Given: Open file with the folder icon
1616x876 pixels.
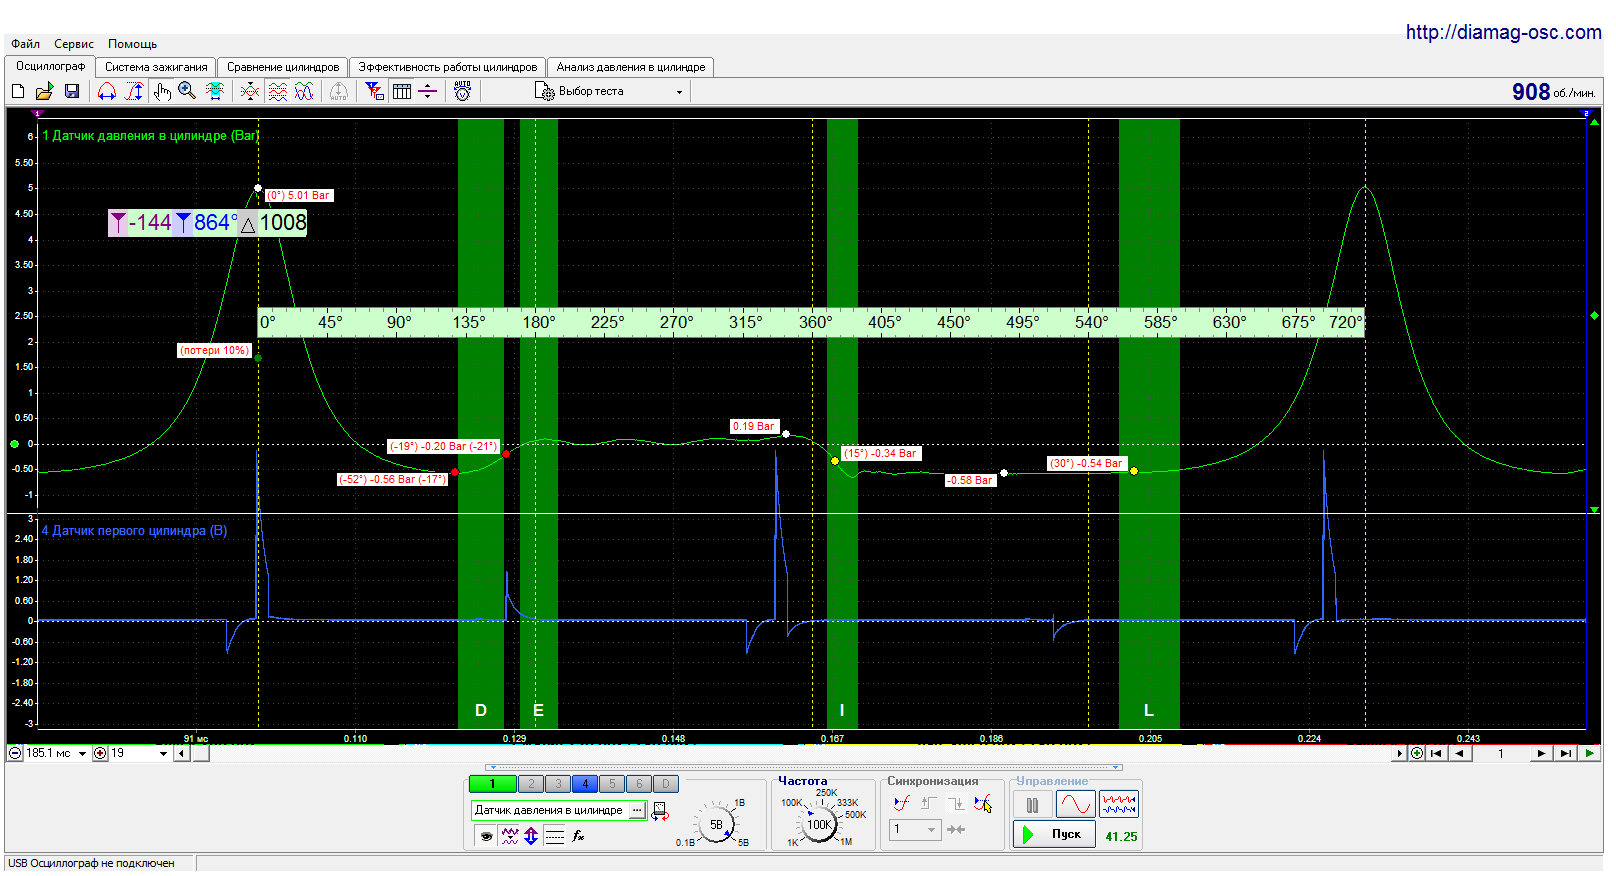Looking at the screenshot, I should (x=44, y=91).
